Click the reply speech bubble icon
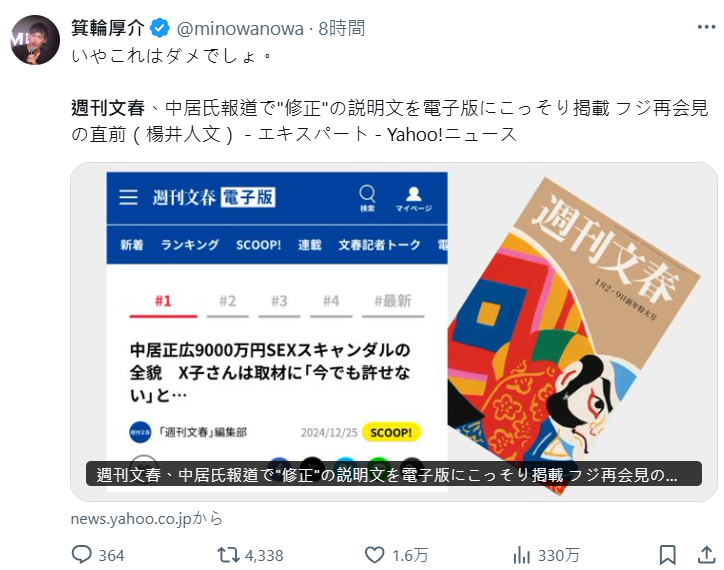Image resolution: width=724 pixels, height=570 pixels. point(82,555)
